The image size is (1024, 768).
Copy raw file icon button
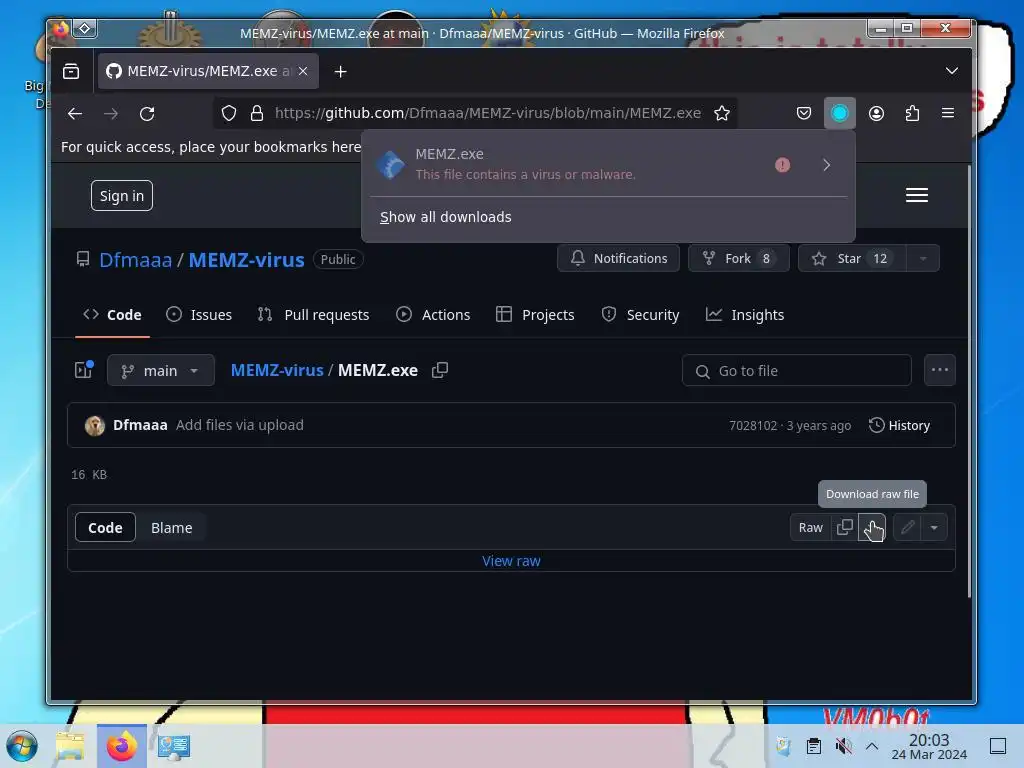click(844, 527)
